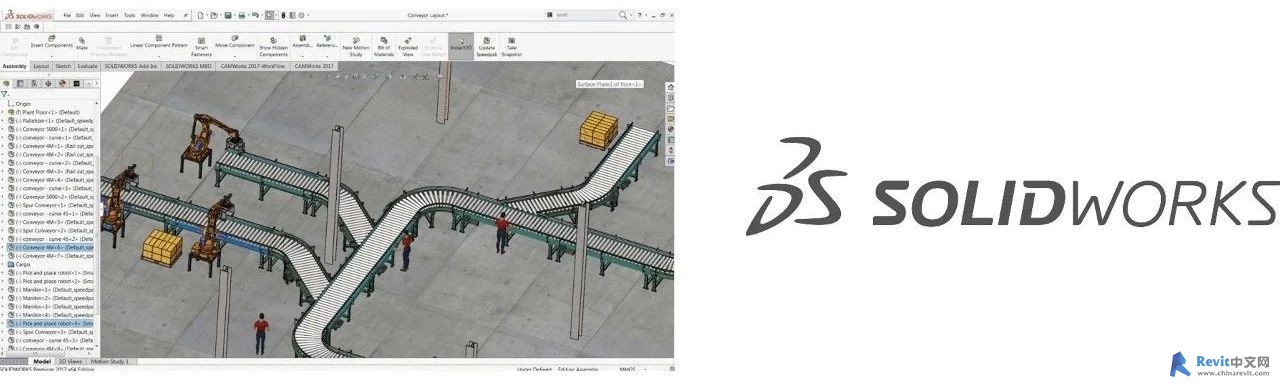This screenshot has height=385, width=1280.
Task: Open the New document dropdown arrow
Action: point(207,16)
